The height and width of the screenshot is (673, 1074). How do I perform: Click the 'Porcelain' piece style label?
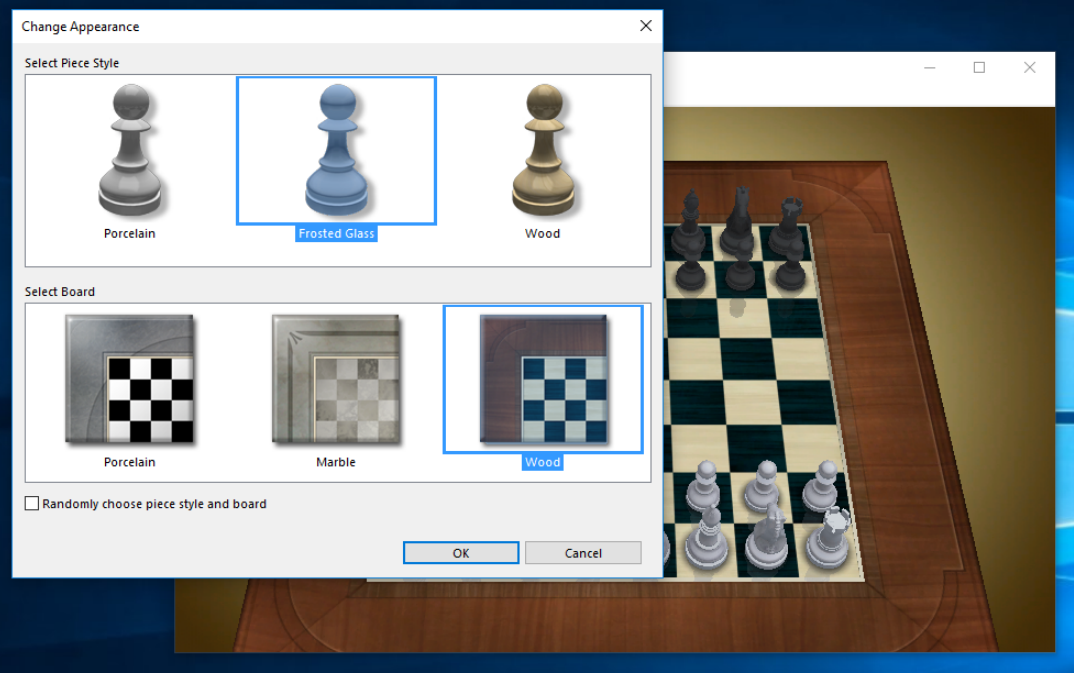coord(129,233)
